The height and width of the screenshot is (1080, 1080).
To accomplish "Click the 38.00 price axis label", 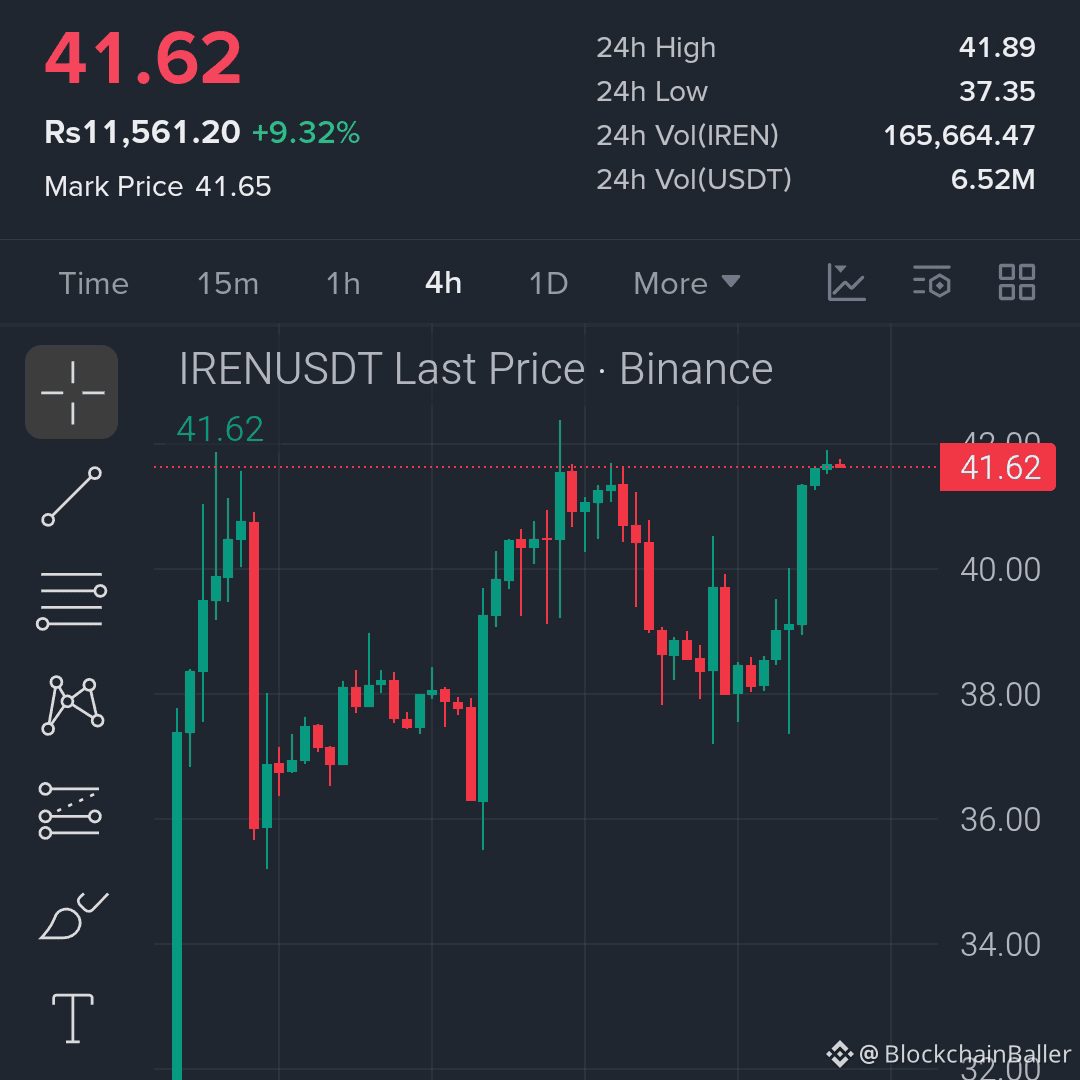I will coord(1000,695).
